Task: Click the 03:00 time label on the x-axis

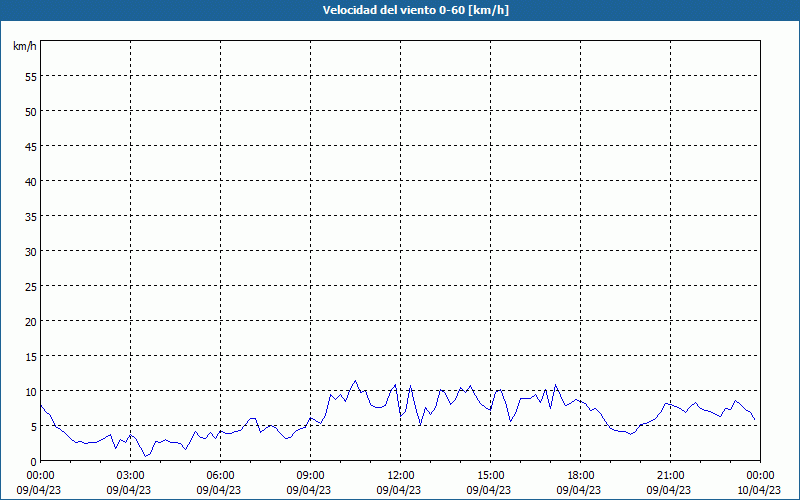Action: [x=130, y=476]
